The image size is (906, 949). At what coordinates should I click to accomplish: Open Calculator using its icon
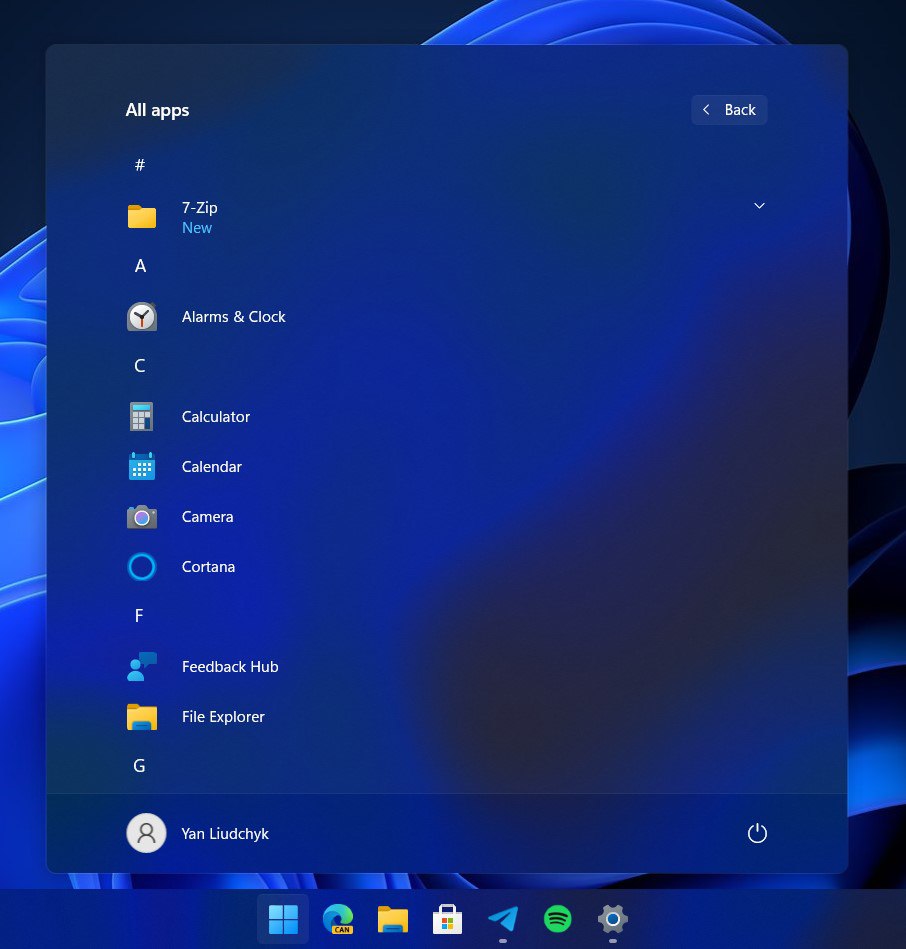142,416
